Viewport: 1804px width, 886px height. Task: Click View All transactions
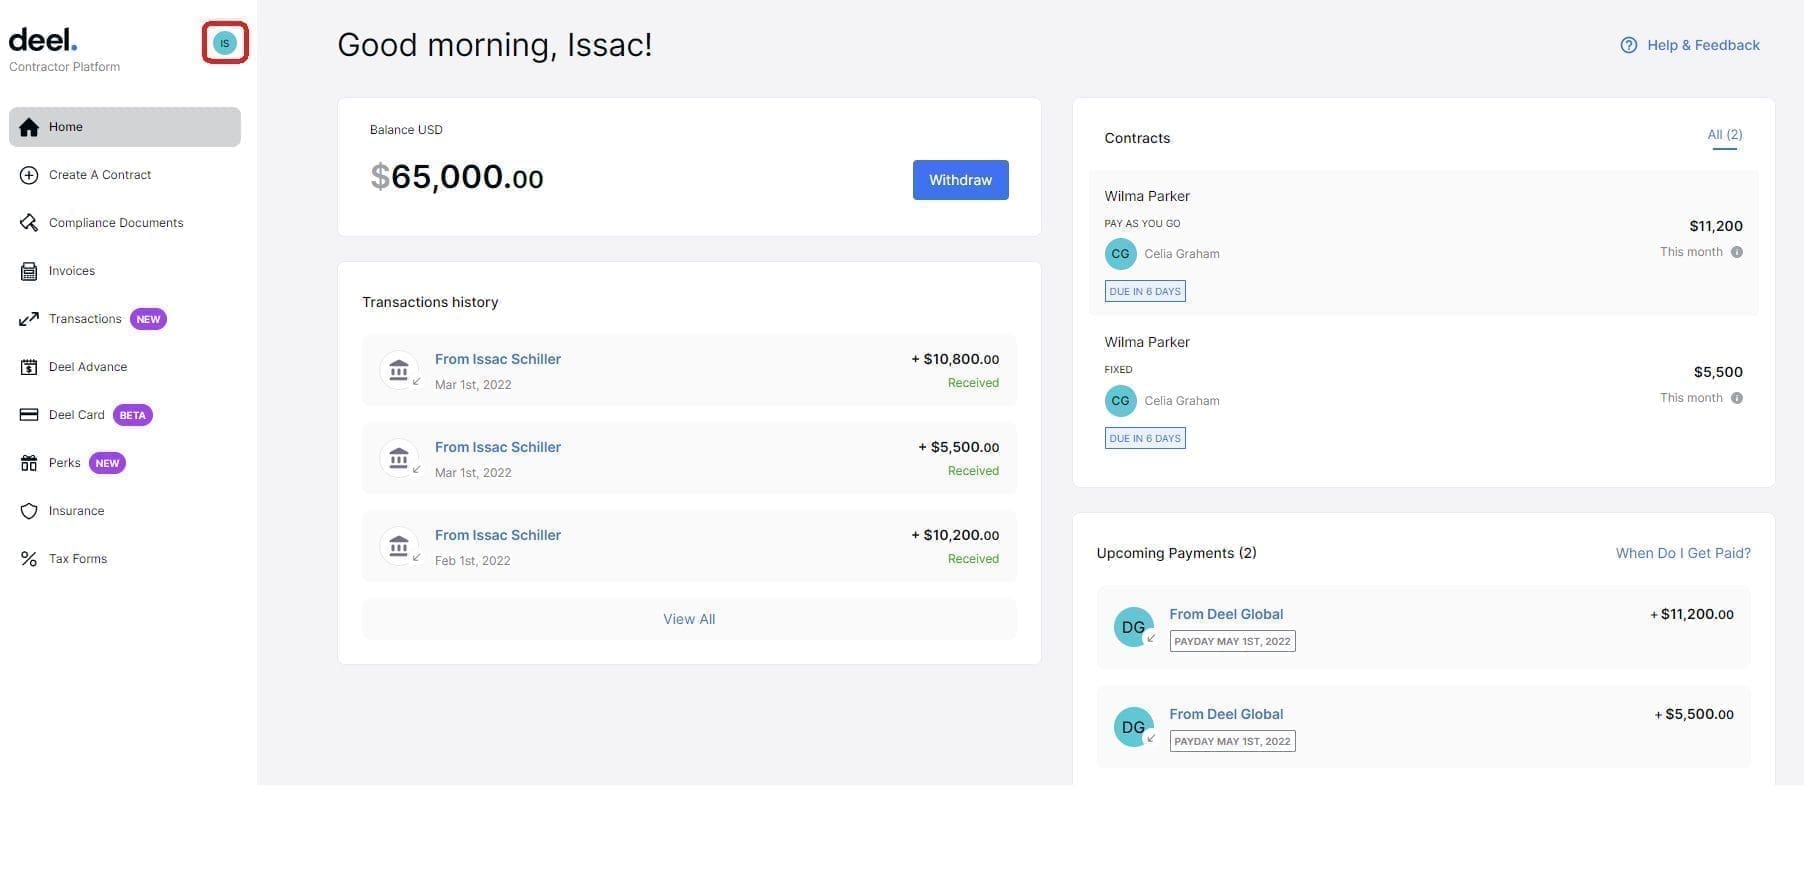point(689,619)
